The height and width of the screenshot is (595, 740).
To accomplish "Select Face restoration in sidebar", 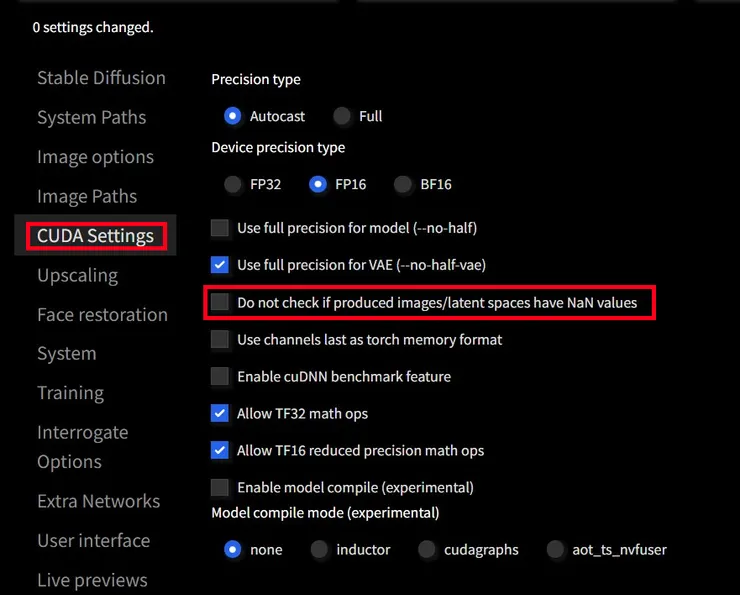I will 102,314.
